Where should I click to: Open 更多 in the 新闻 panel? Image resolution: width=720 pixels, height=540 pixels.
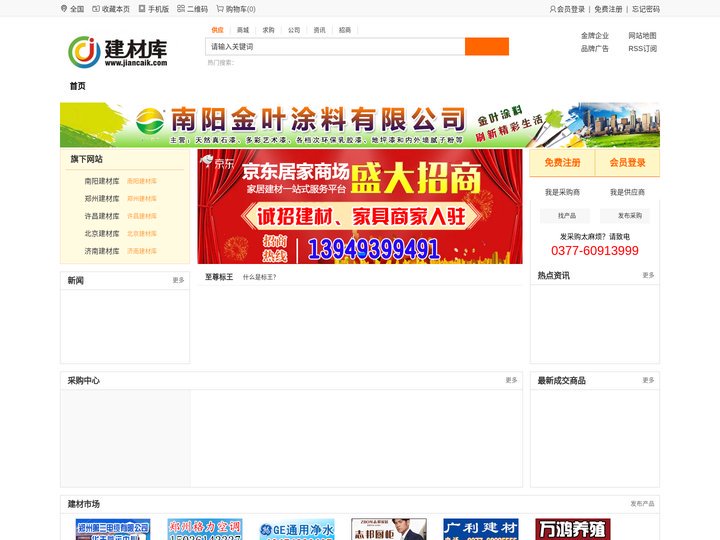pyautogui.click(x=178, y=280)
